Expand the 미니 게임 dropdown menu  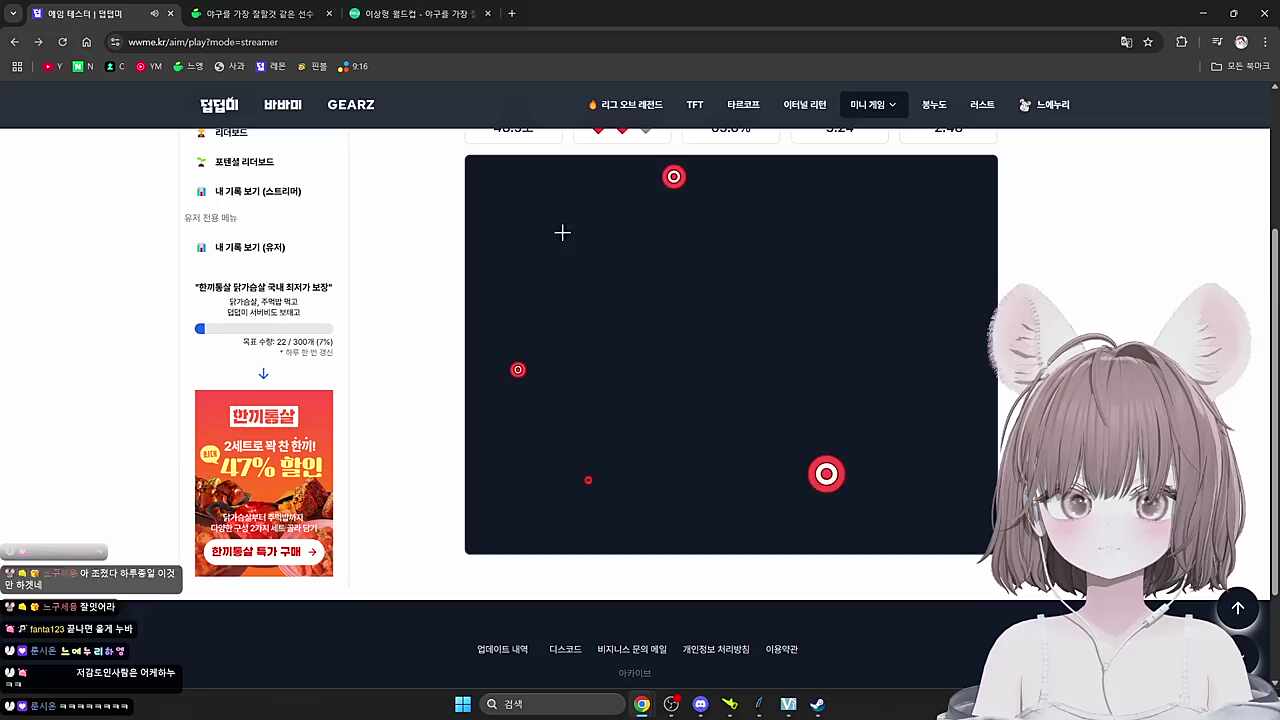pyautogui.click(x=873, y=105)
